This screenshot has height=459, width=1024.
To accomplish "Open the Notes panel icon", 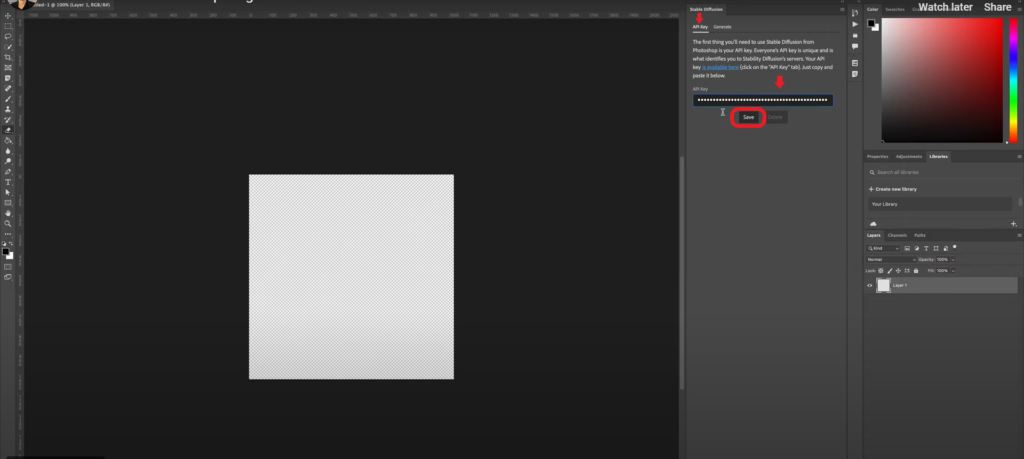I will pyautogui.click(x=855, y=74).
